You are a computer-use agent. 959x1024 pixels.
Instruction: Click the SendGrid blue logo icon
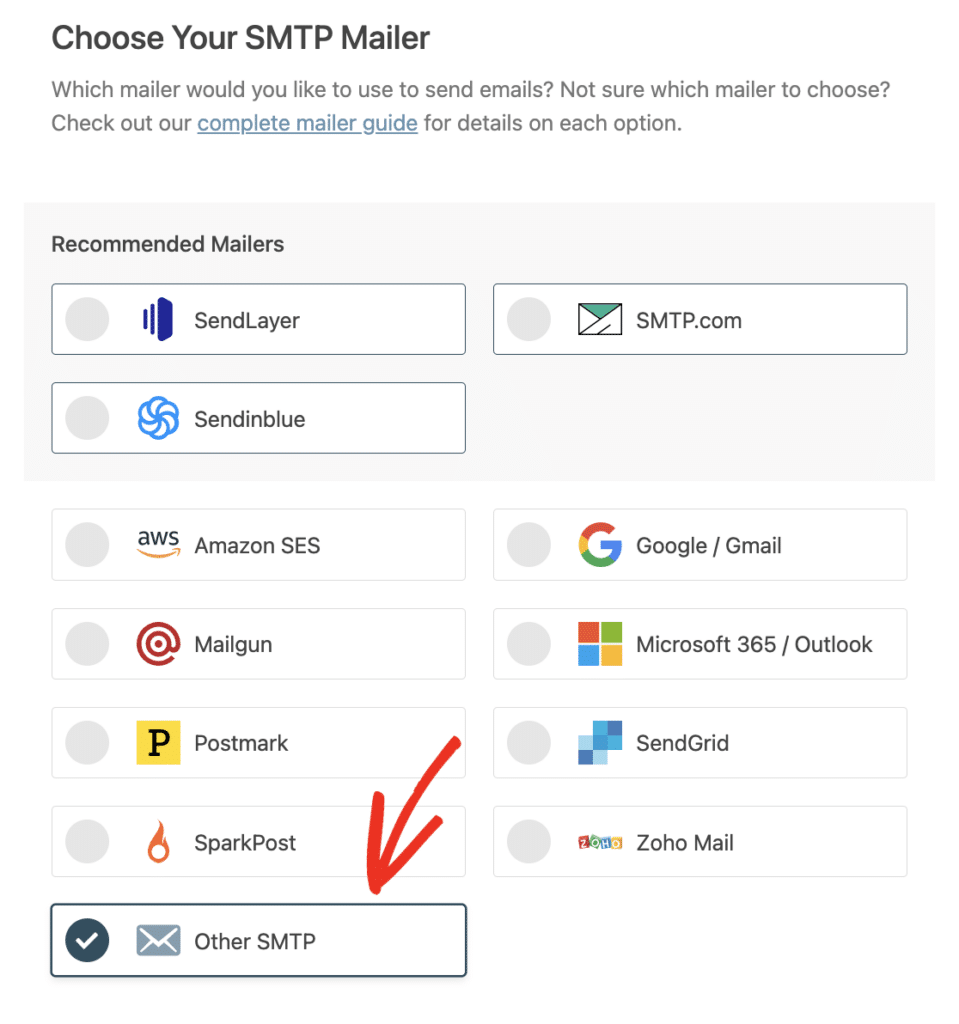pyautogui.click(x=600, y=743)
